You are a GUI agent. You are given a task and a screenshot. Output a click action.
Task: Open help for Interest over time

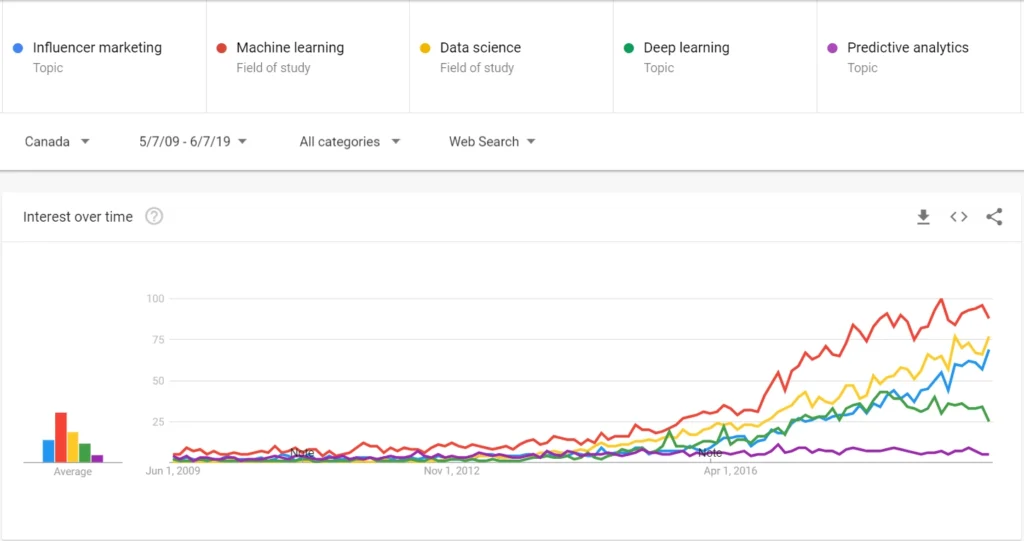click(x=154, y=217)
